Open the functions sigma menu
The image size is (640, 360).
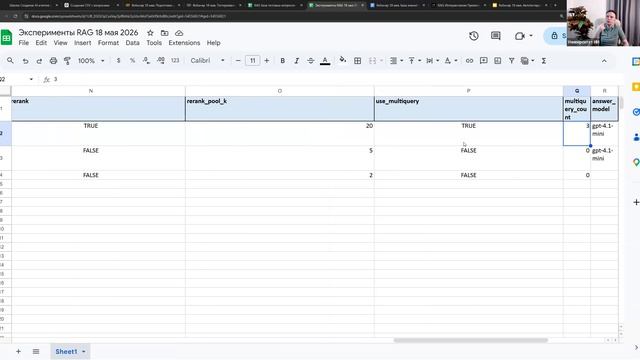pyautogui.click(x=544, y=60)
